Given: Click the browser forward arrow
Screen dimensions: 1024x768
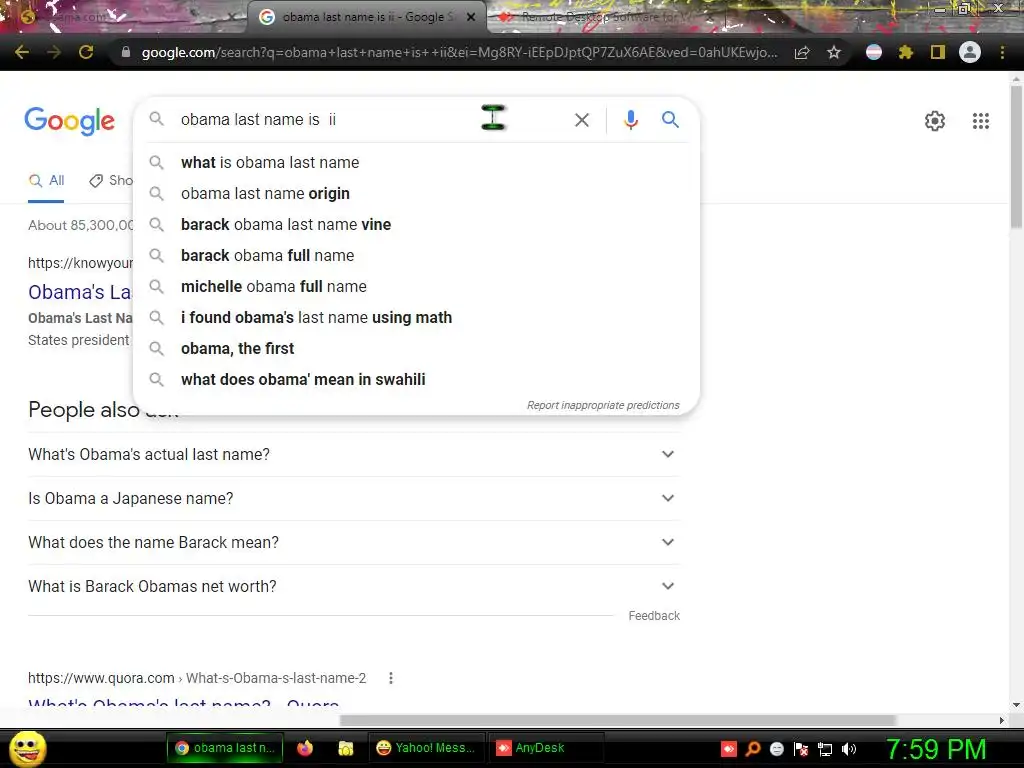Looking at the screenshot, I should 54,52.
